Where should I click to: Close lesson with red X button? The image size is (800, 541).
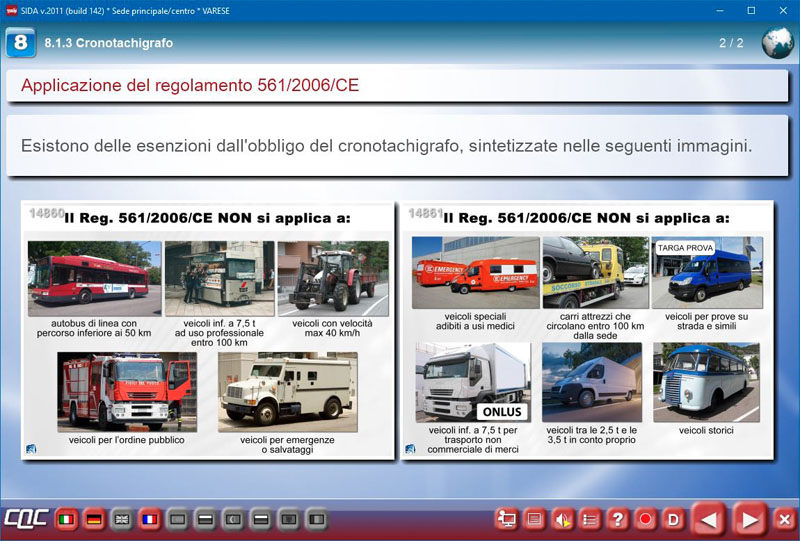784,520
